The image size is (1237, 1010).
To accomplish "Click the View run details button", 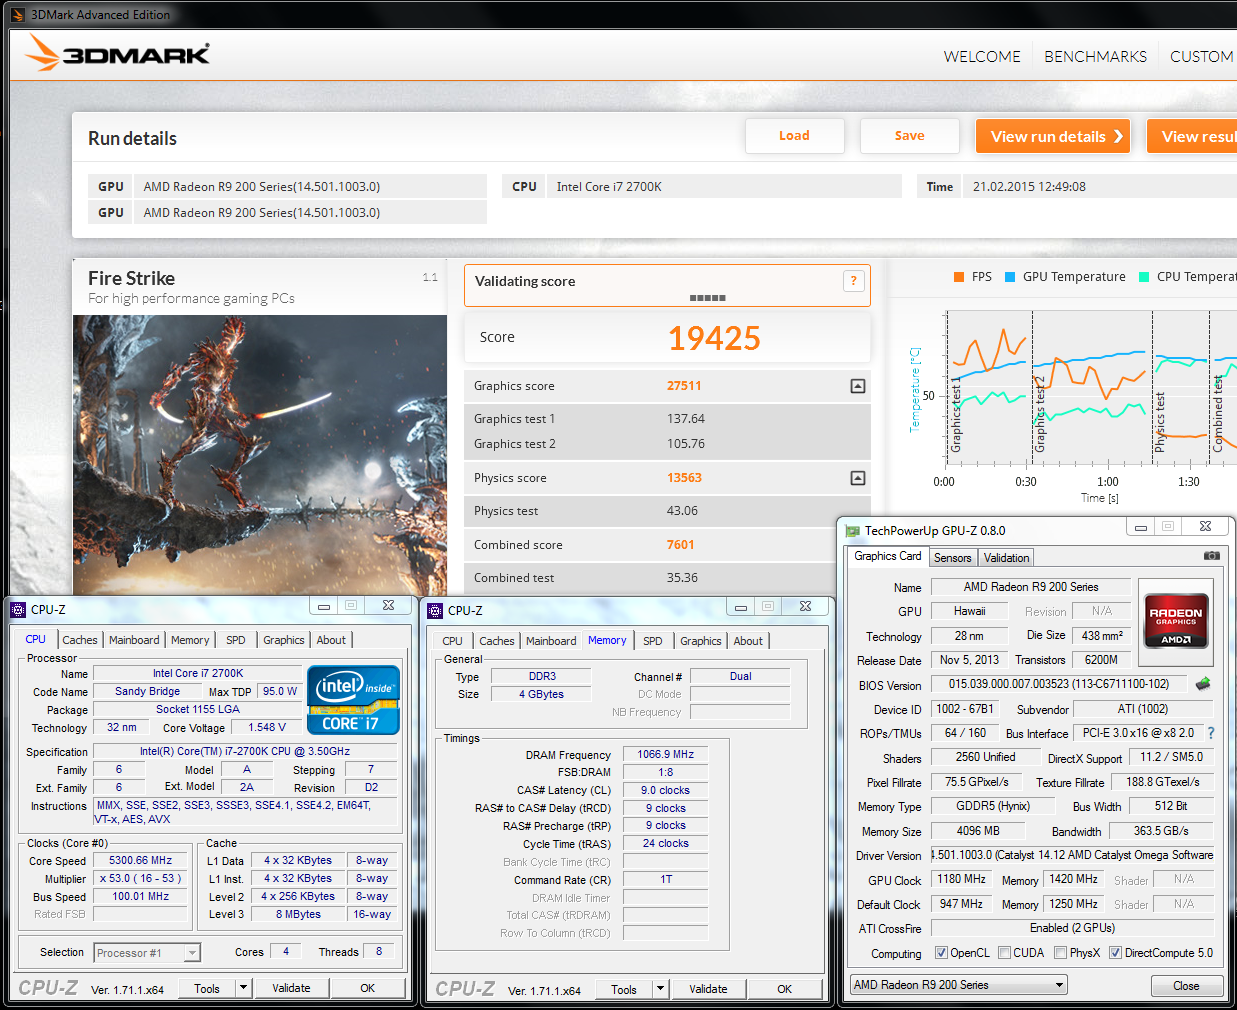I will 1052,137.
